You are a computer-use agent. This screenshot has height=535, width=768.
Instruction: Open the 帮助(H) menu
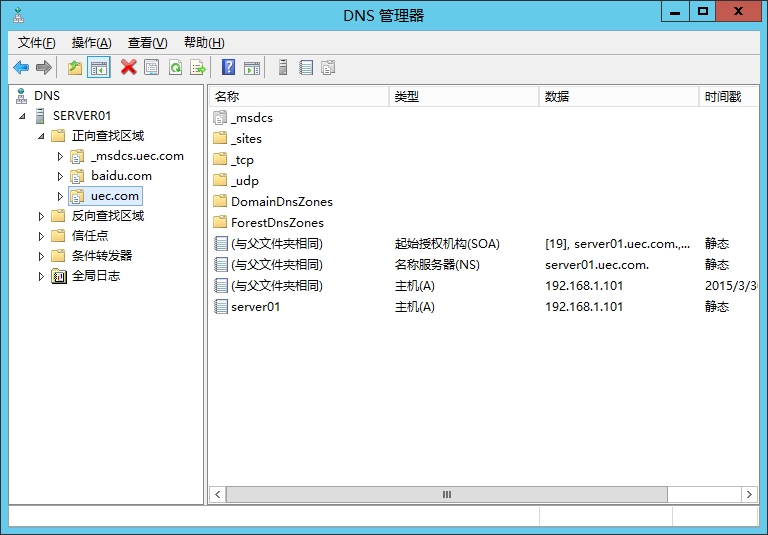204,43
